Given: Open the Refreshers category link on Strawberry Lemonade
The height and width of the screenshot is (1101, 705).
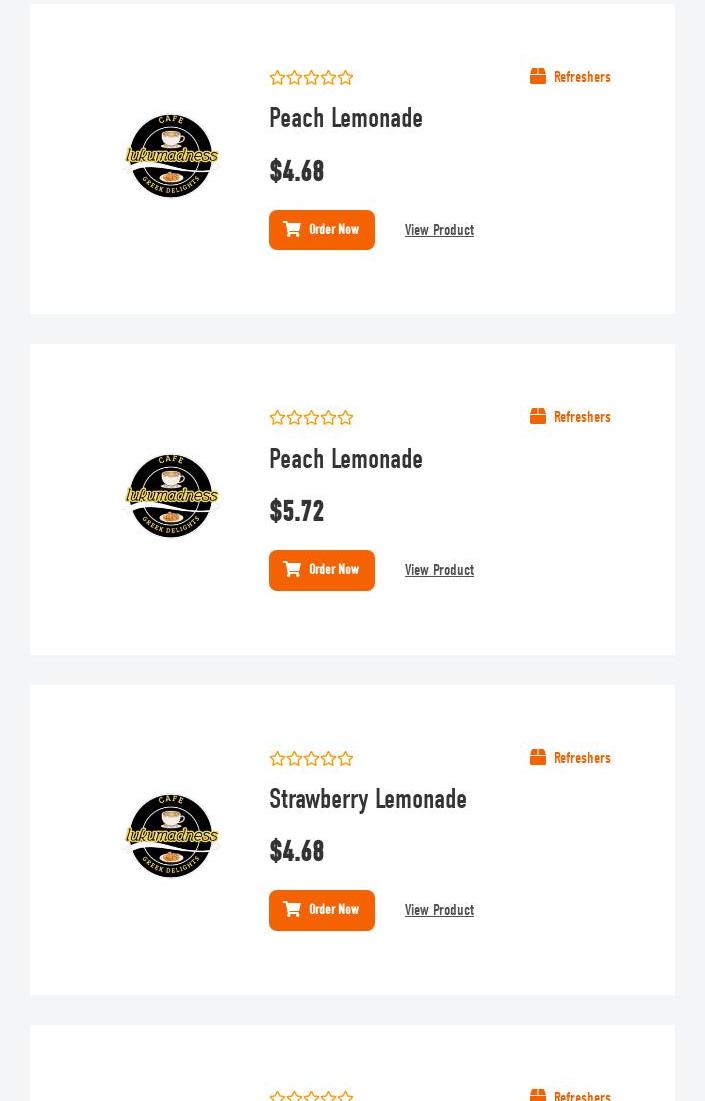Looking at the screenshot, I should point(582,758).
